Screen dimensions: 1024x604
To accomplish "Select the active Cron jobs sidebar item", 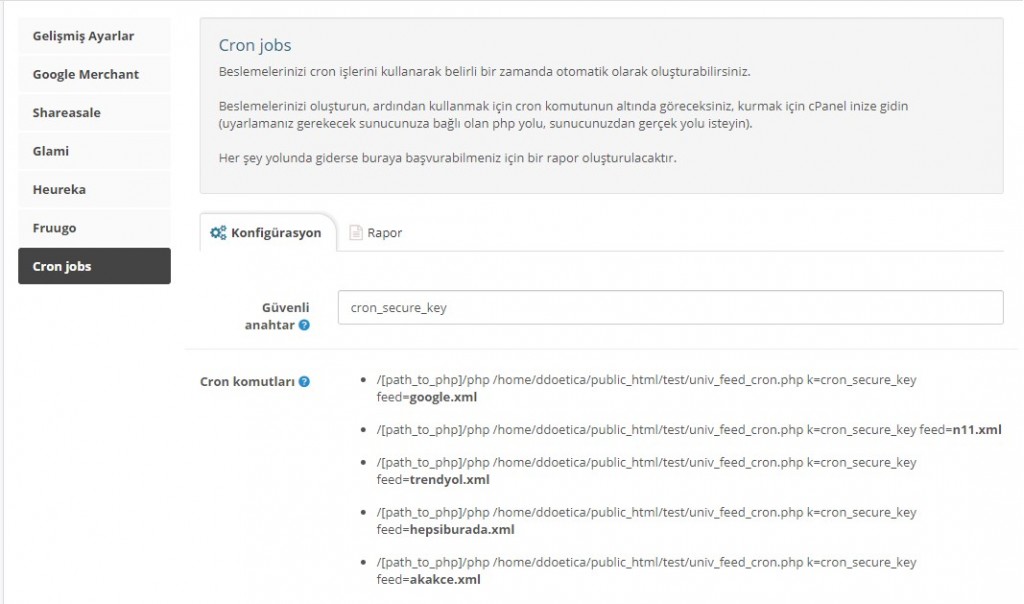I will coord(94,266).
